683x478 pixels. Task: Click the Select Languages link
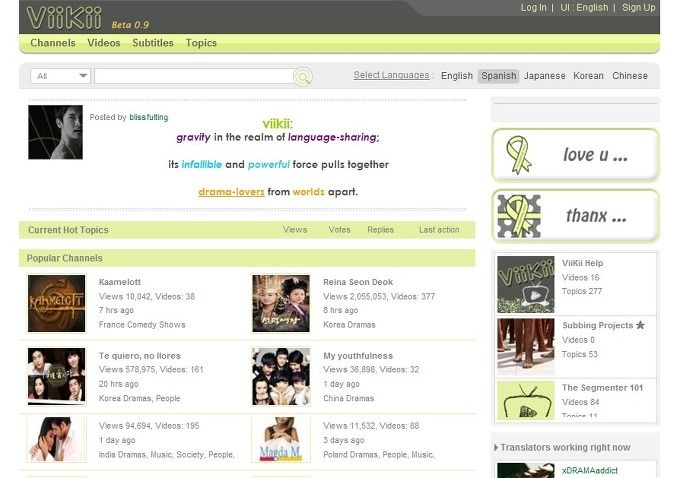tap(391, 75)
